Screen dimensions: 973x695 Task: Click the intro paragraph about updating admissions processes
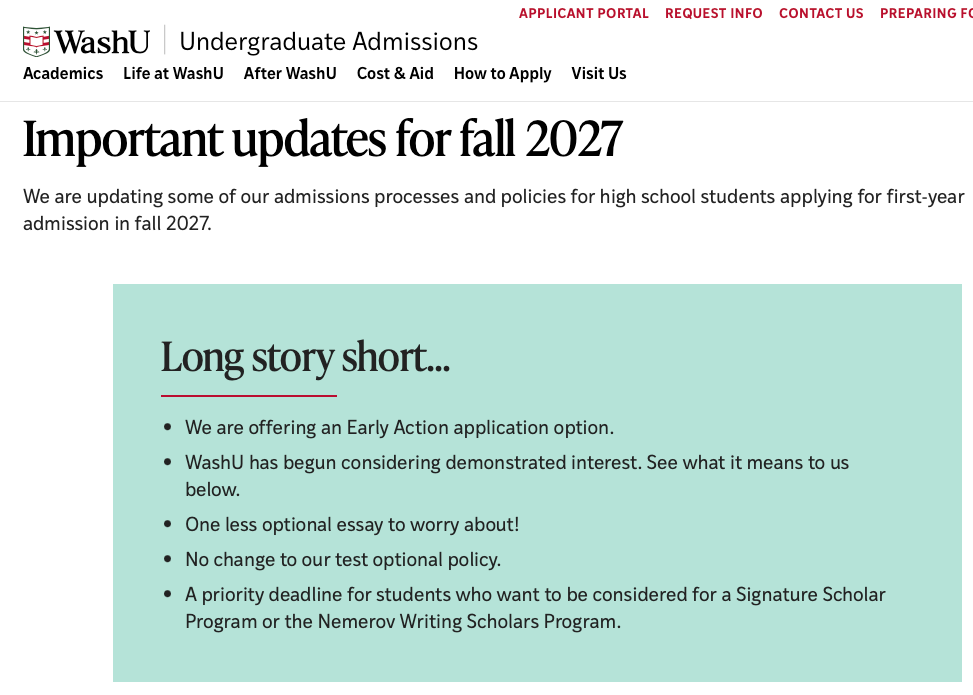pyautogui.click(x=493, y=210)
